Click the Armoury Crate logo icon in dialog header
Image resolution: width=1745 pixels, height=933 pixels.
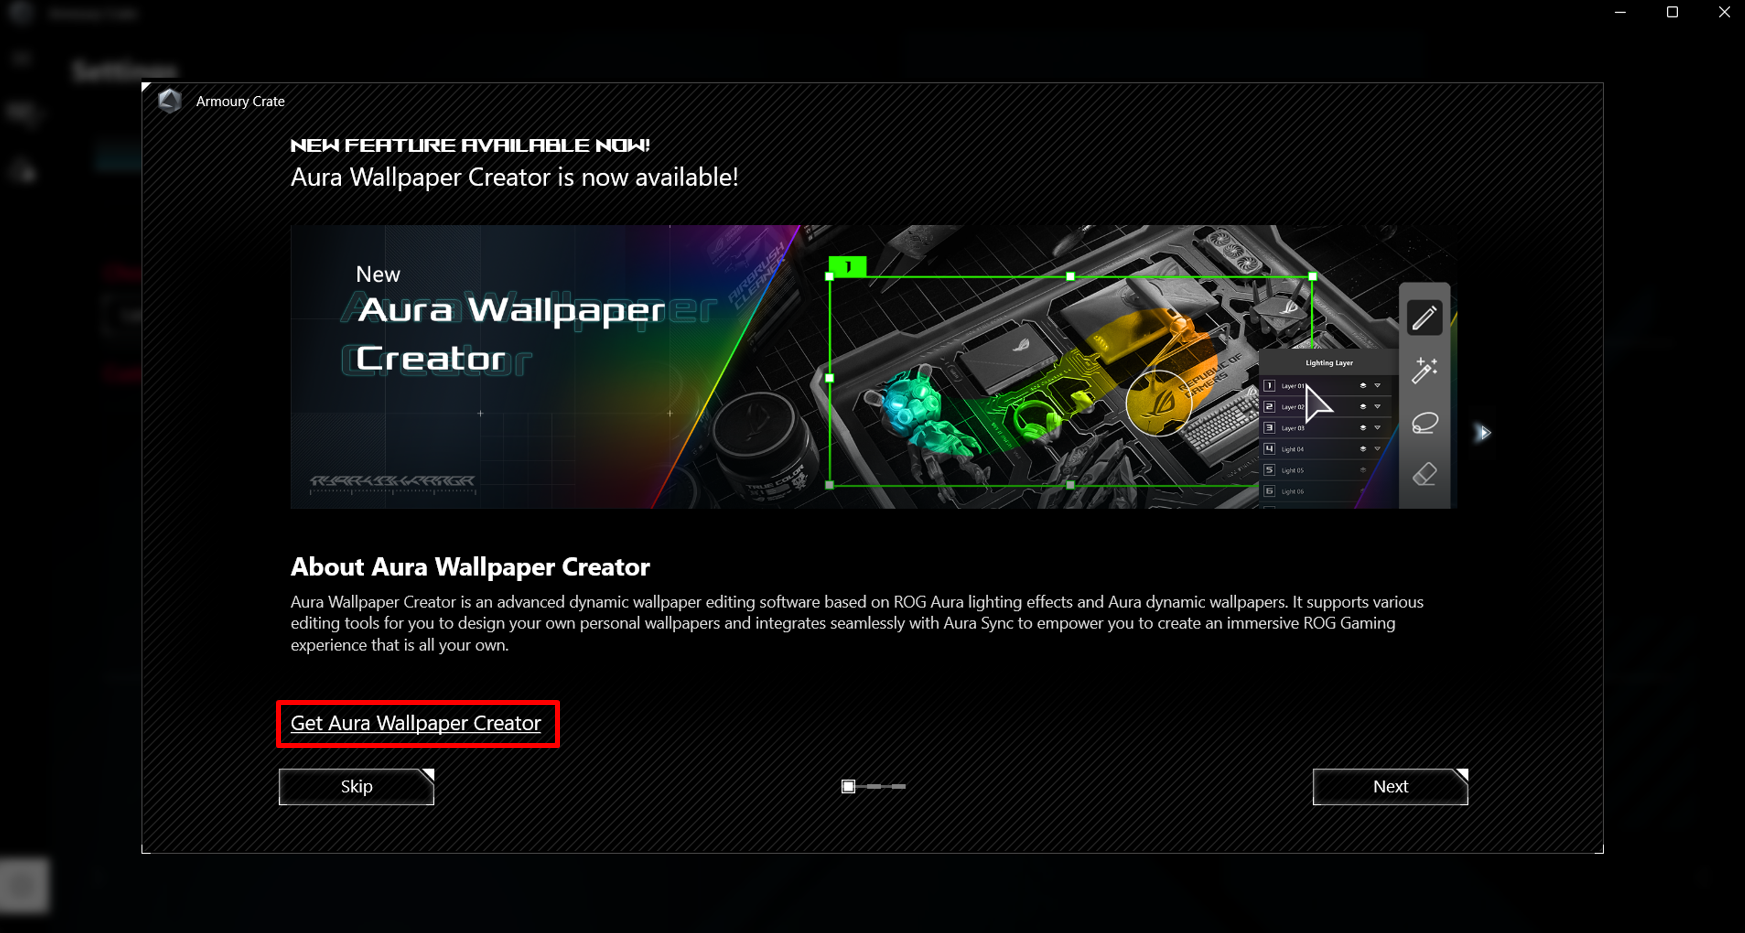170,101
